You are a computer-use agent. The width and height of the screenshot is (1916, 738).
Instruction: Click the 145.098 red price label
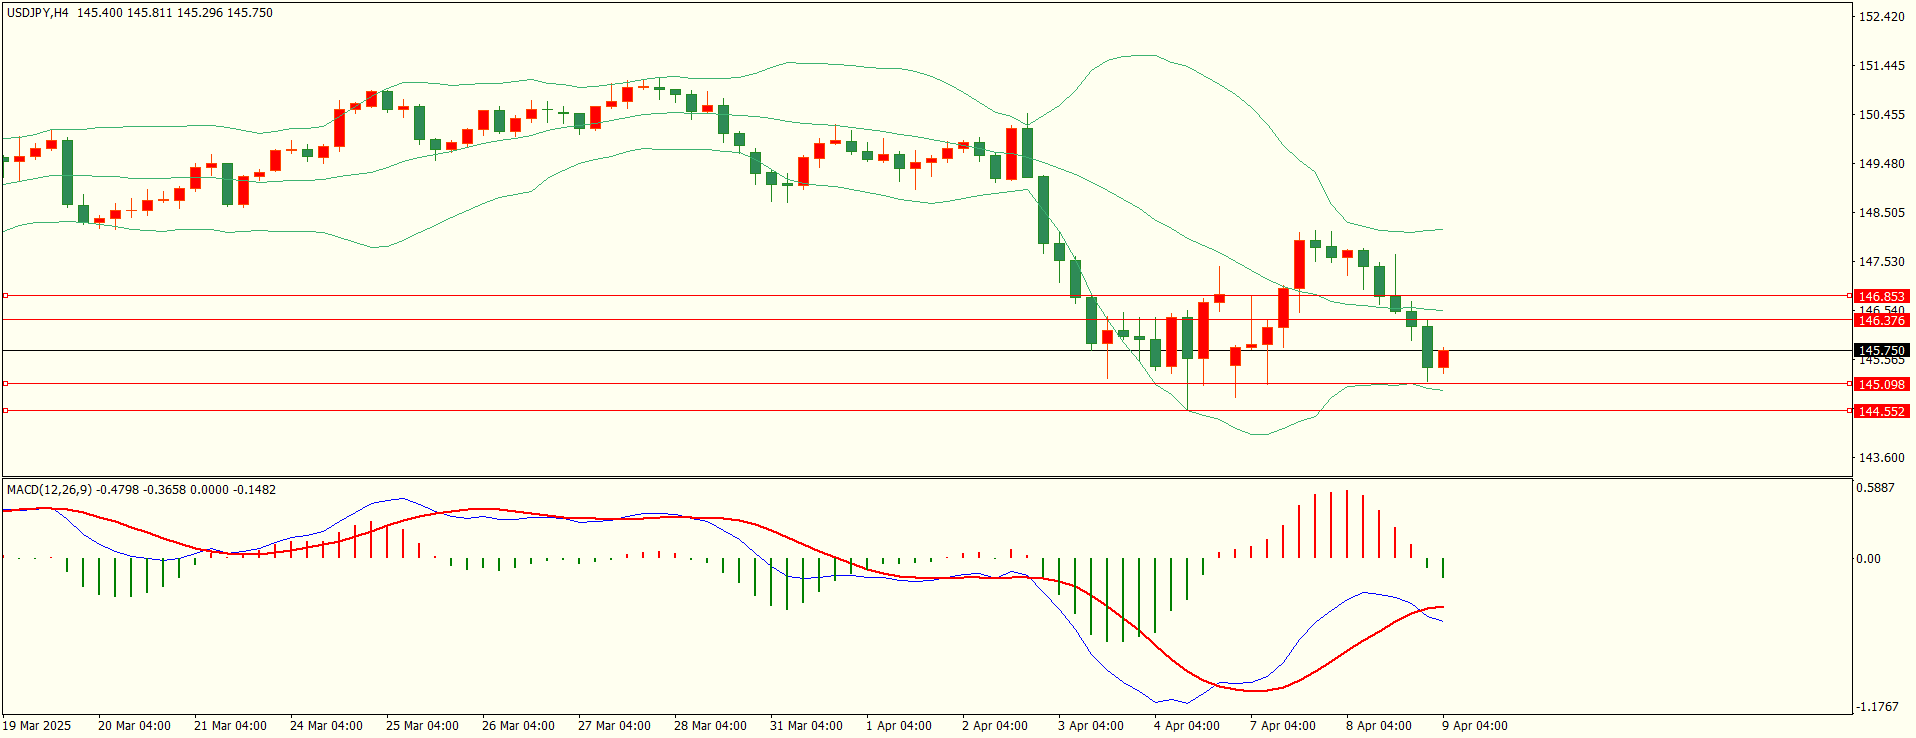click(x=1880, y=385)
